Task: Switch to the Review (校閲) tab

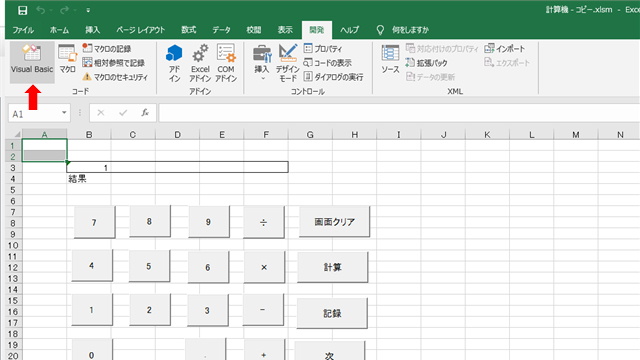Action: pos(253,30)
